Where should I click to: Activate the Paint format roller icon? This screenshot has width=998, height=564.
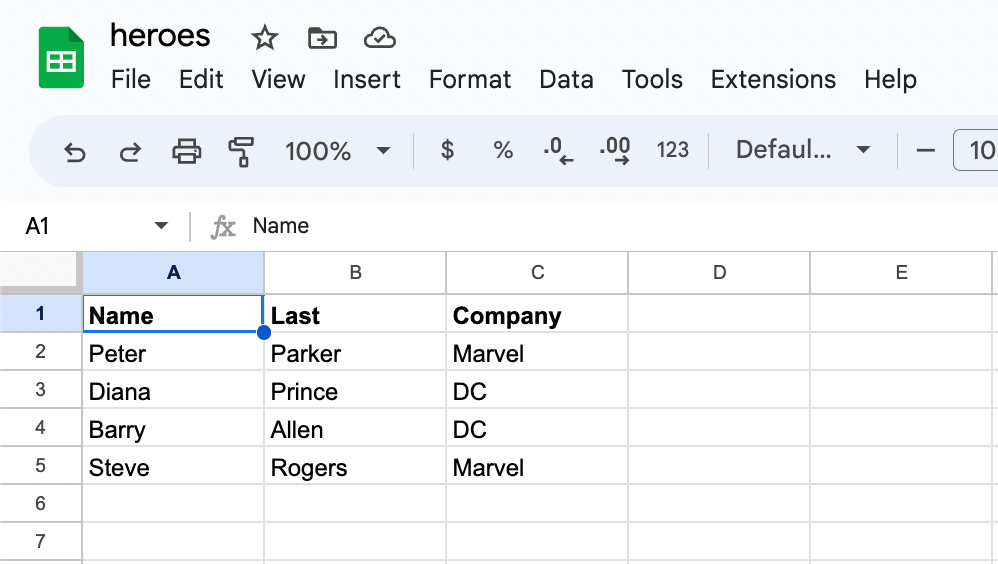(x=241, y=152)
